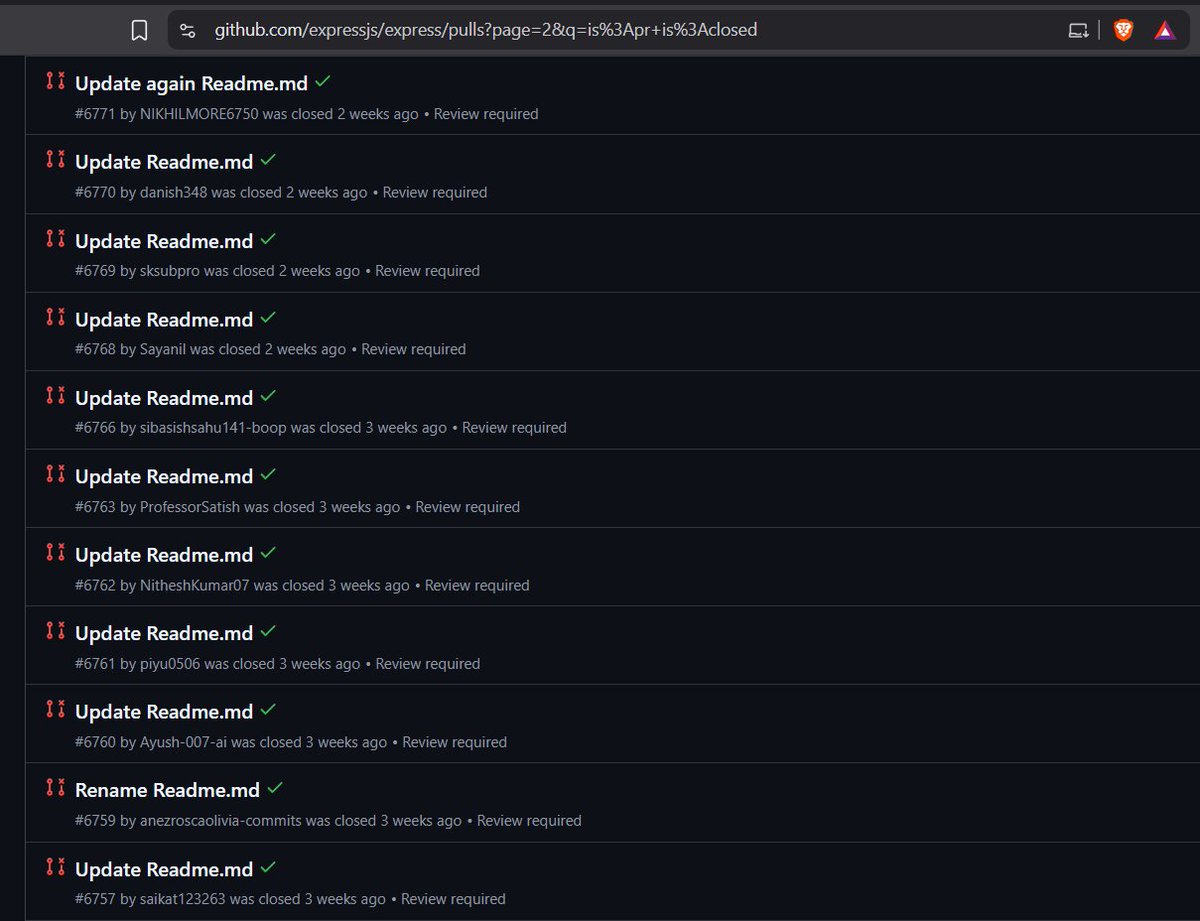Click author name sksubpro

[170, 271]
